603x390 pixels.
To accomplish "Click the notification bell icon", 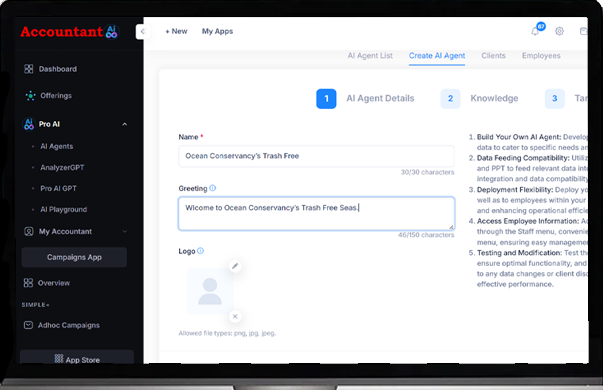I will tap(535, 31).
